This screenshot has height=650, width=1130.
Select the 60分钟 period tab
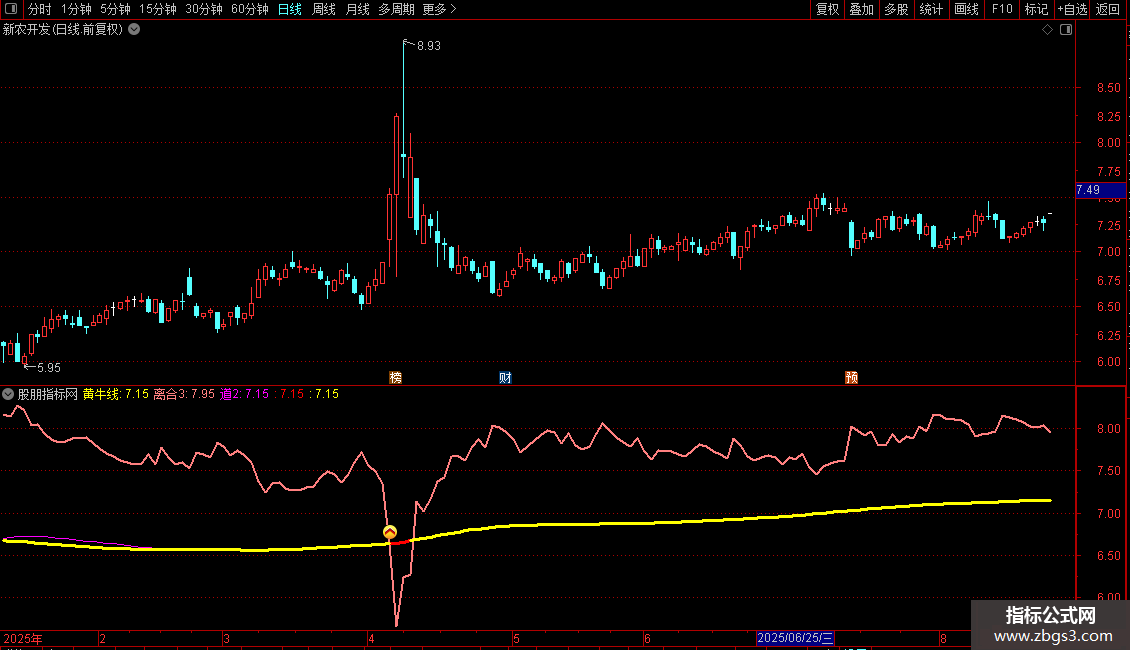[x=250, y=9]
